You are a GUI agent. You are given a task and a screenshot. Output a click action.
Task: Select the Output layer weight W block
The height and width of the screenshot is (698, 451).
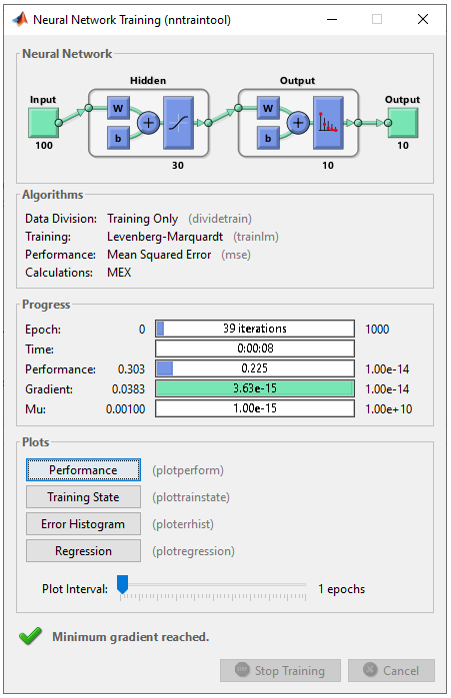tap(268, 108)
